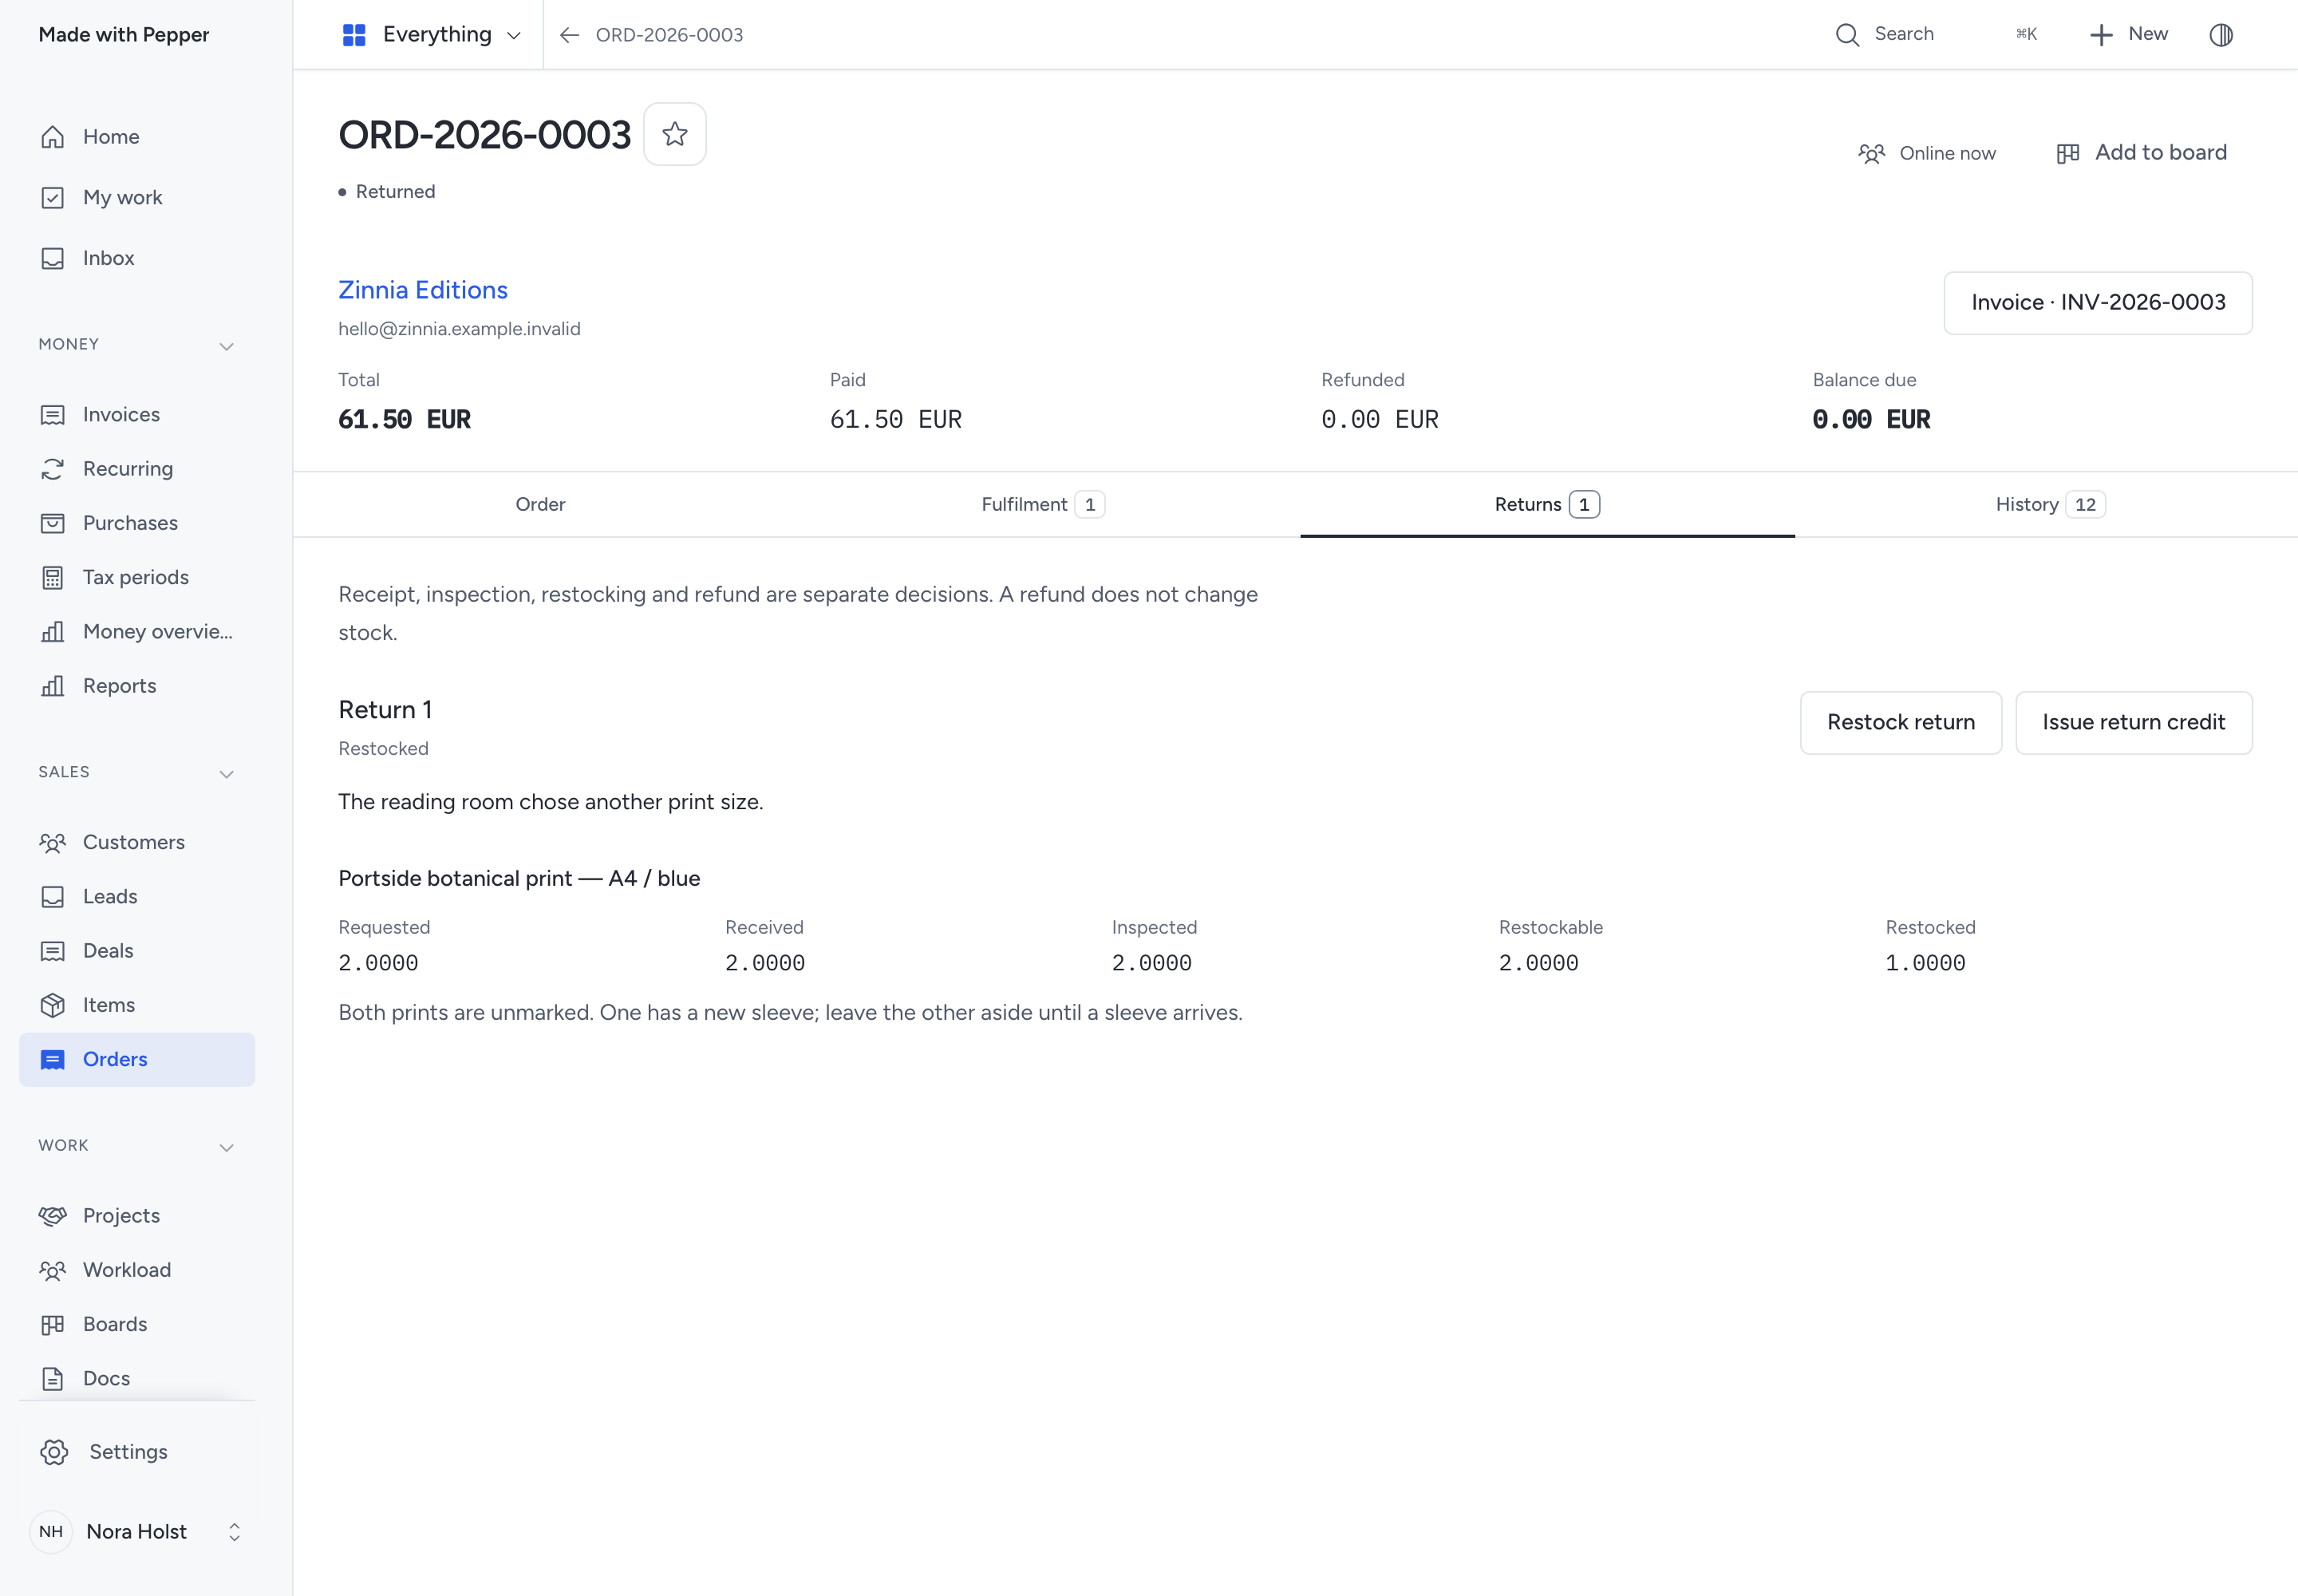Open Leads page
Image resolution: width=2298 pixels, height=1596 pixels.
coord(137,896)
